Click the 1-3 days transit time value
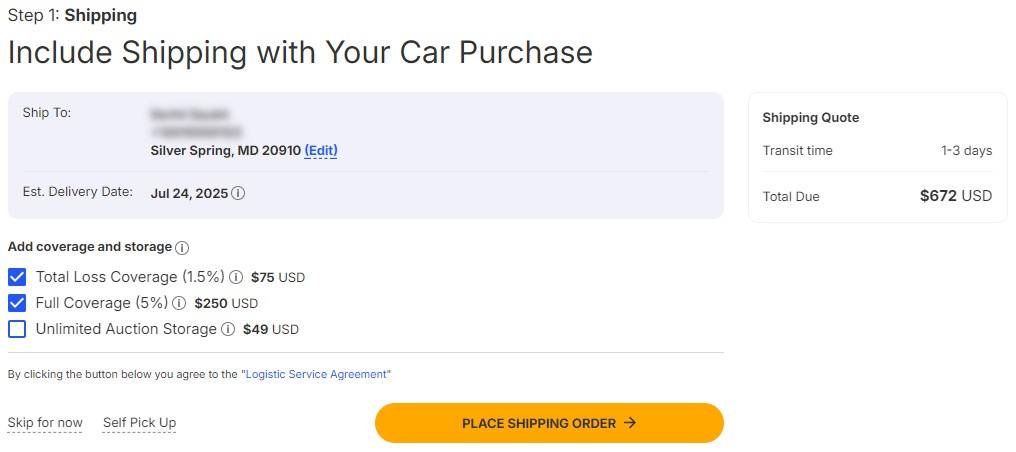The width and height of the screenshot is (1016, 452). 966,151
